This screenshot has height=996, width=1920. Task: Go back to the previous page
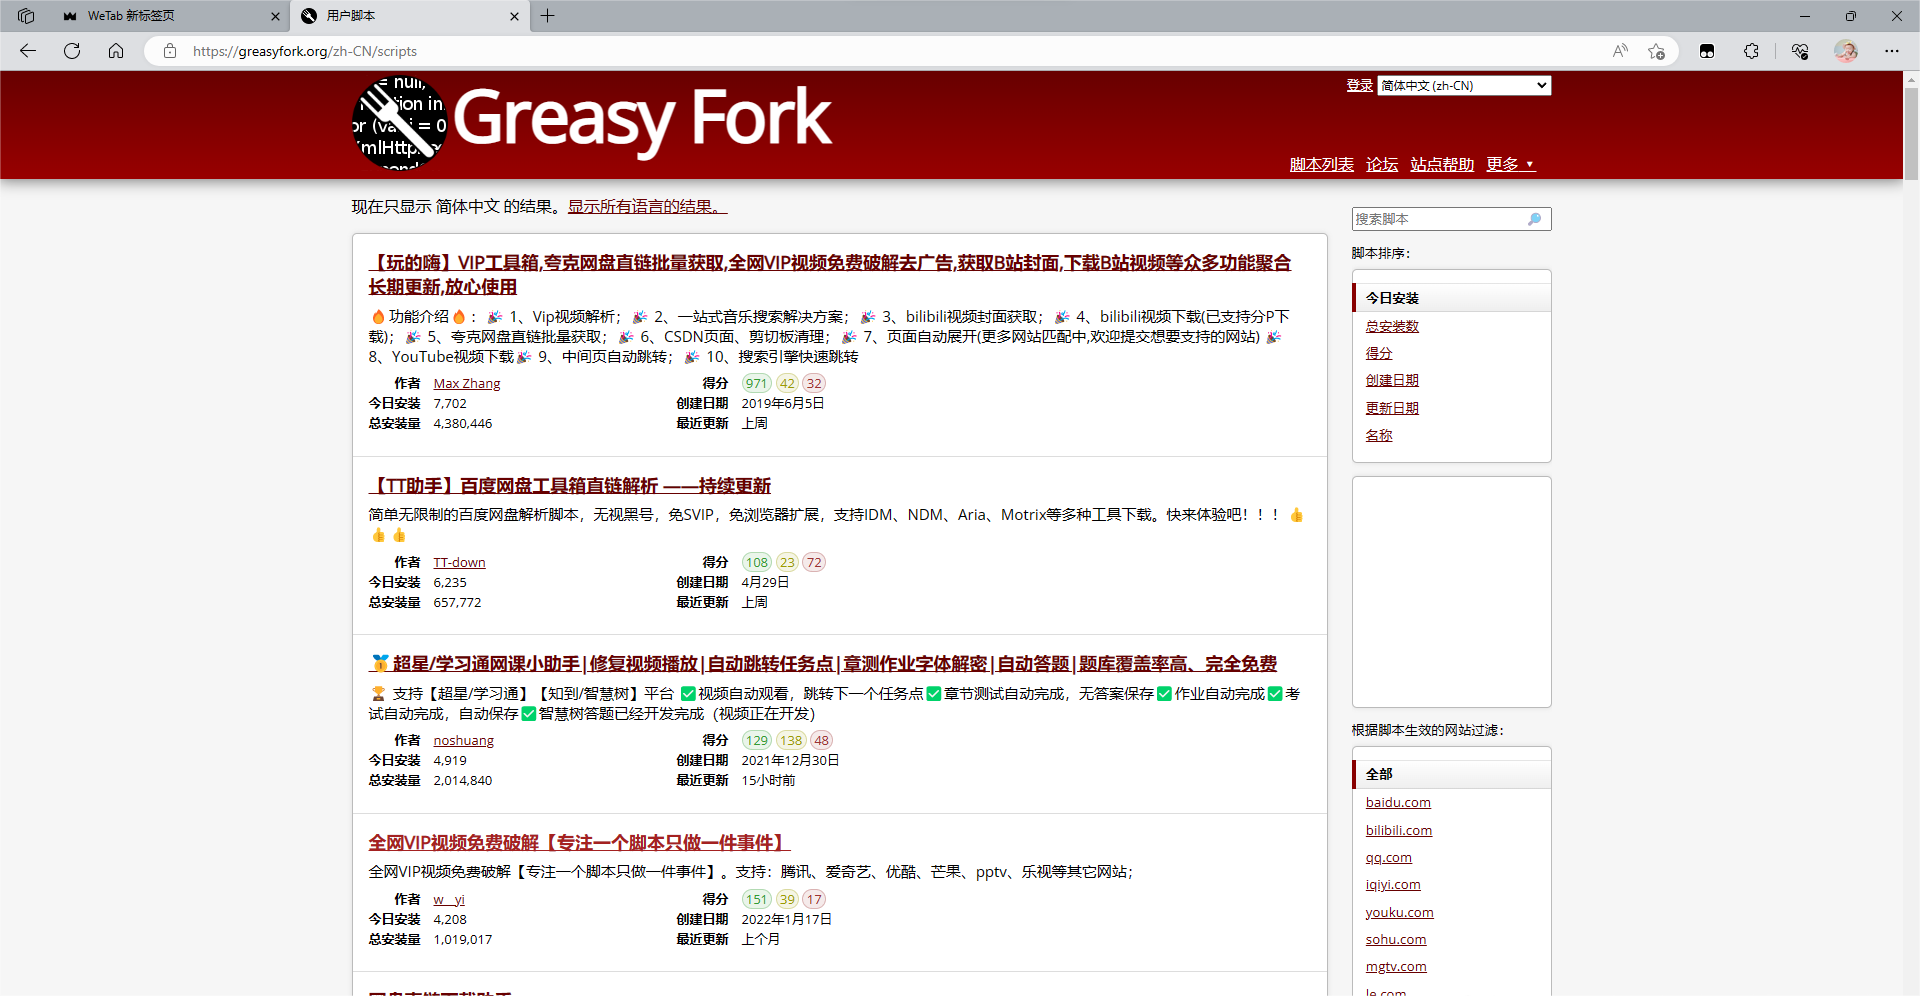28,51
